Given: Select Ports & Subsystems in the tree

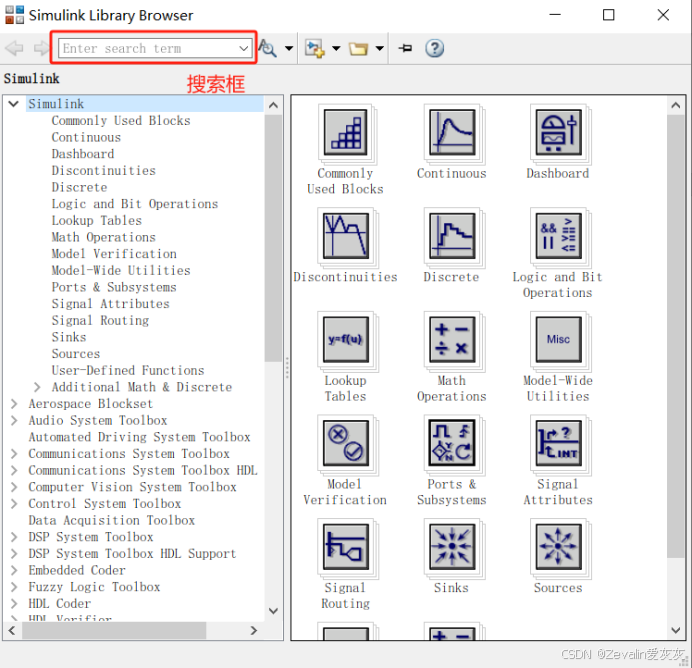Looking at the screenshot, I should coord(114,287).
